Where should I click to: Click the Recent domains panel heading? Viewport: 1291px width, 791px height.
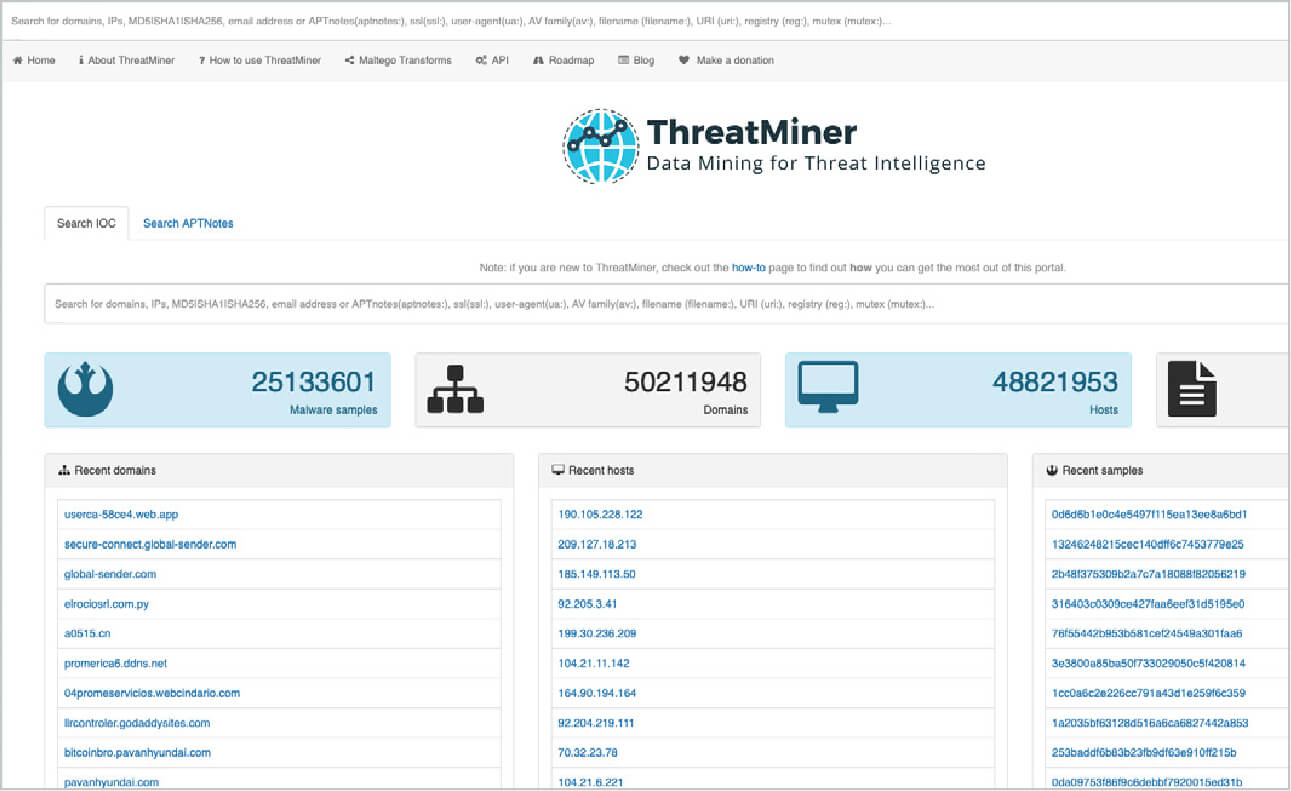pos(279,470)
